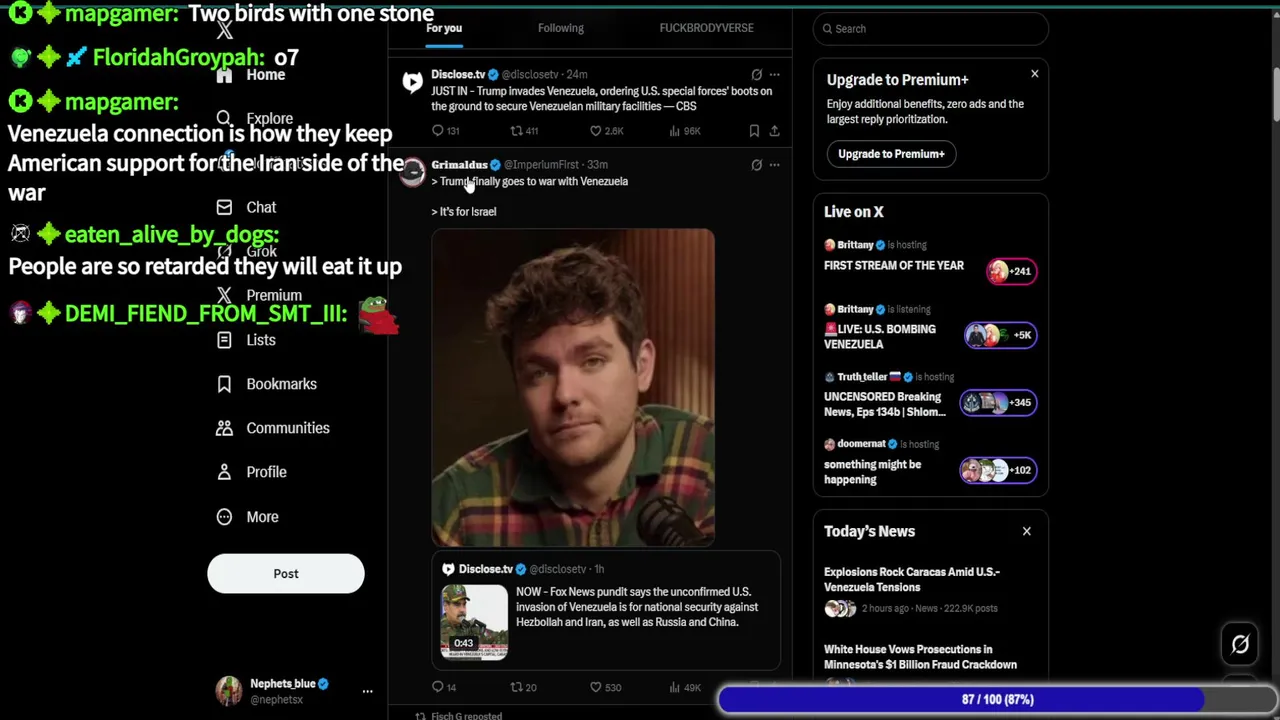
Task: Open Communities icon in sidebar
Action: (x=224, y=428)
